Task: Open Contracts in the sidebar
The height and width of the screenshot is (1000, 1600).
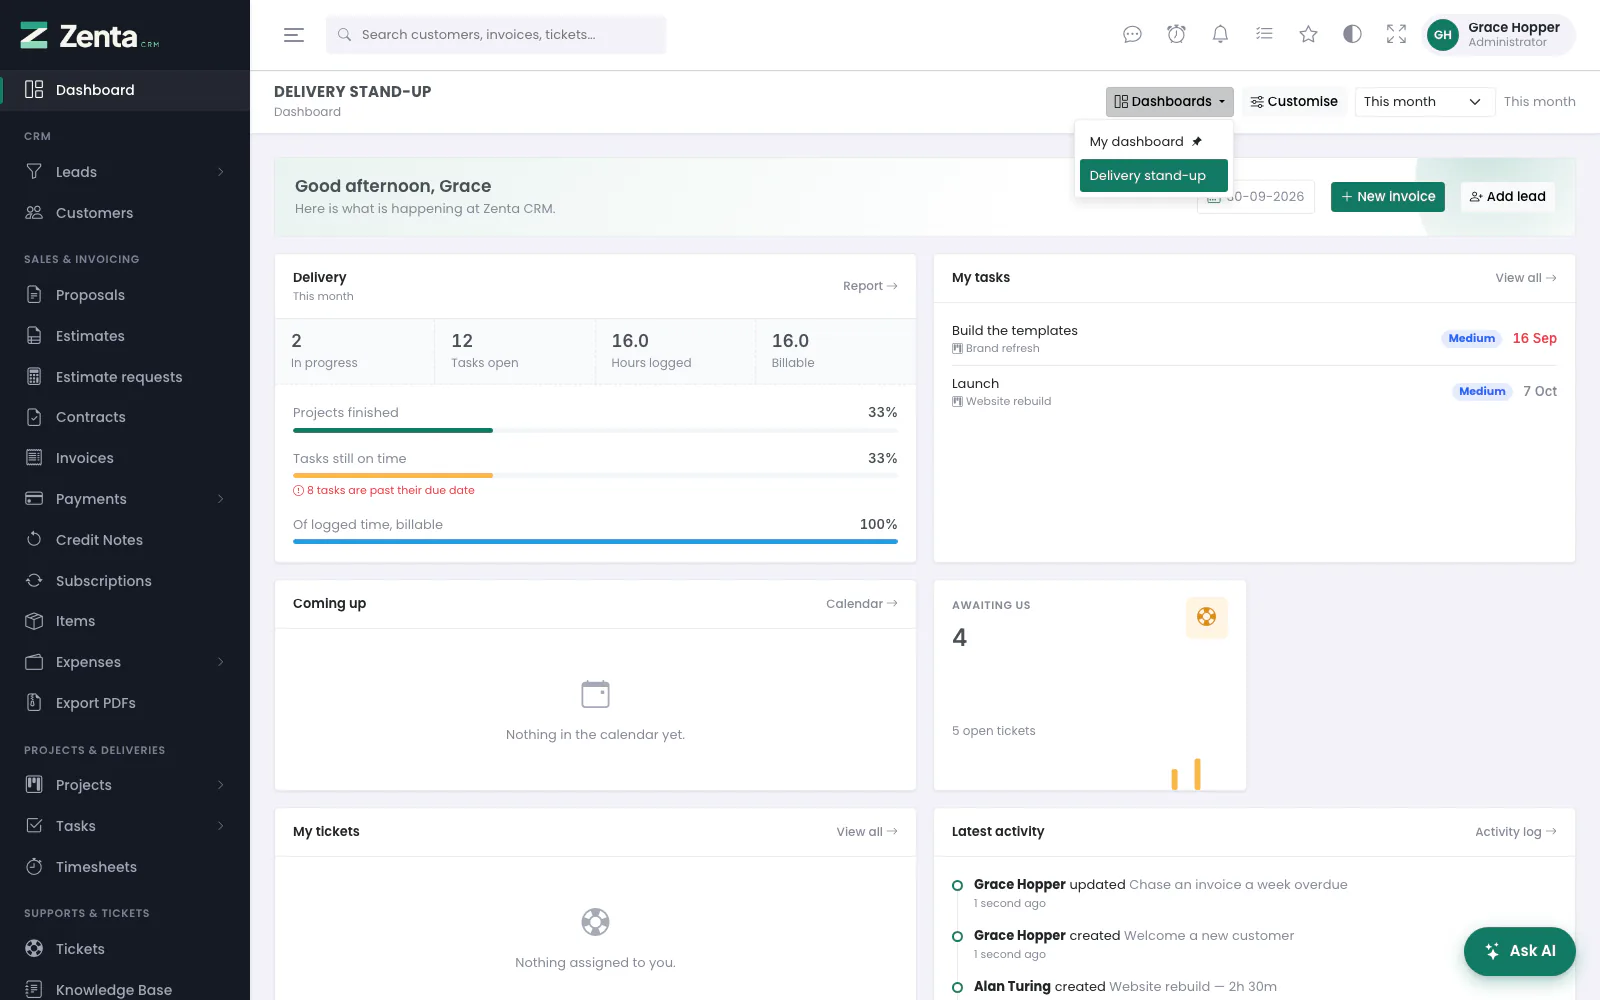Action: [125, 417]
